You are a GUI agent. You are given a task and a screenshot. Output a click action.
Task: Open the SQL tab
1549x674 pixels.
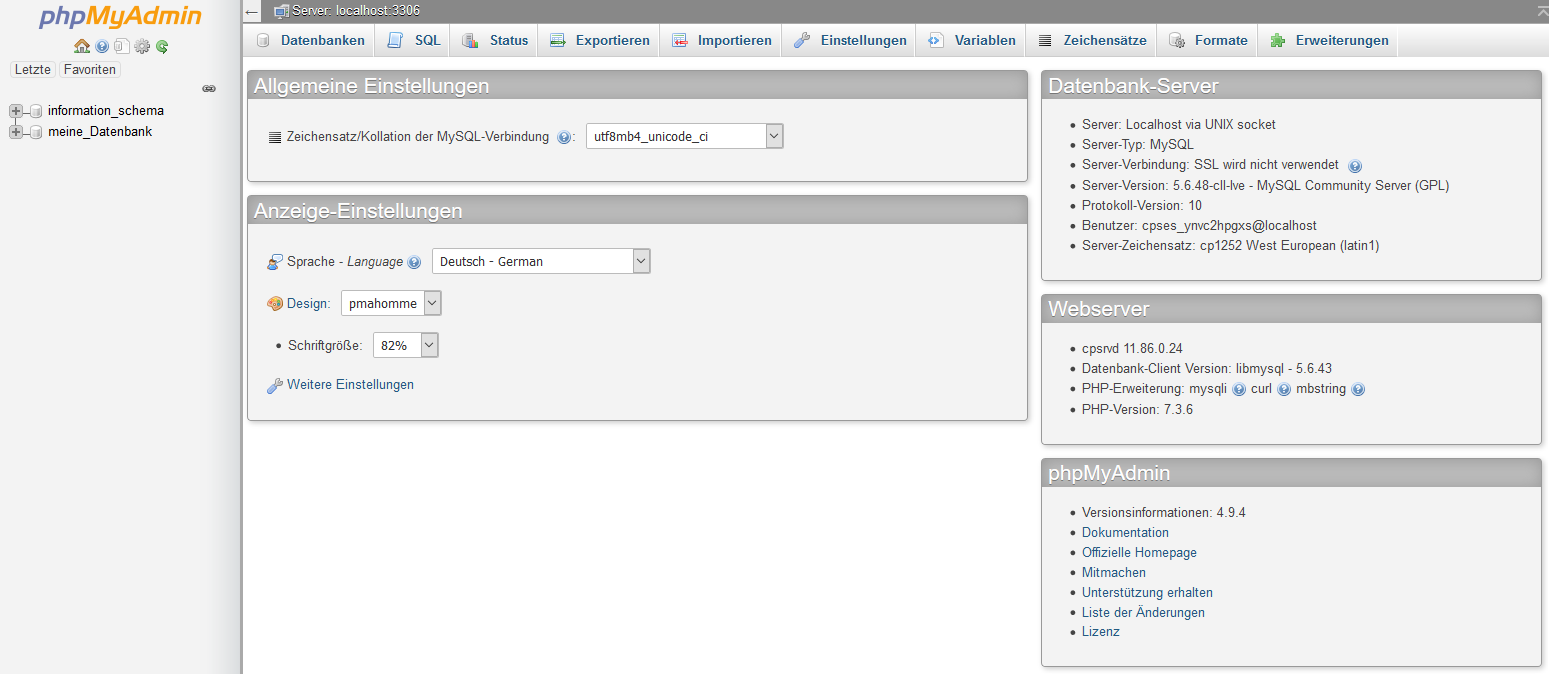414,41
